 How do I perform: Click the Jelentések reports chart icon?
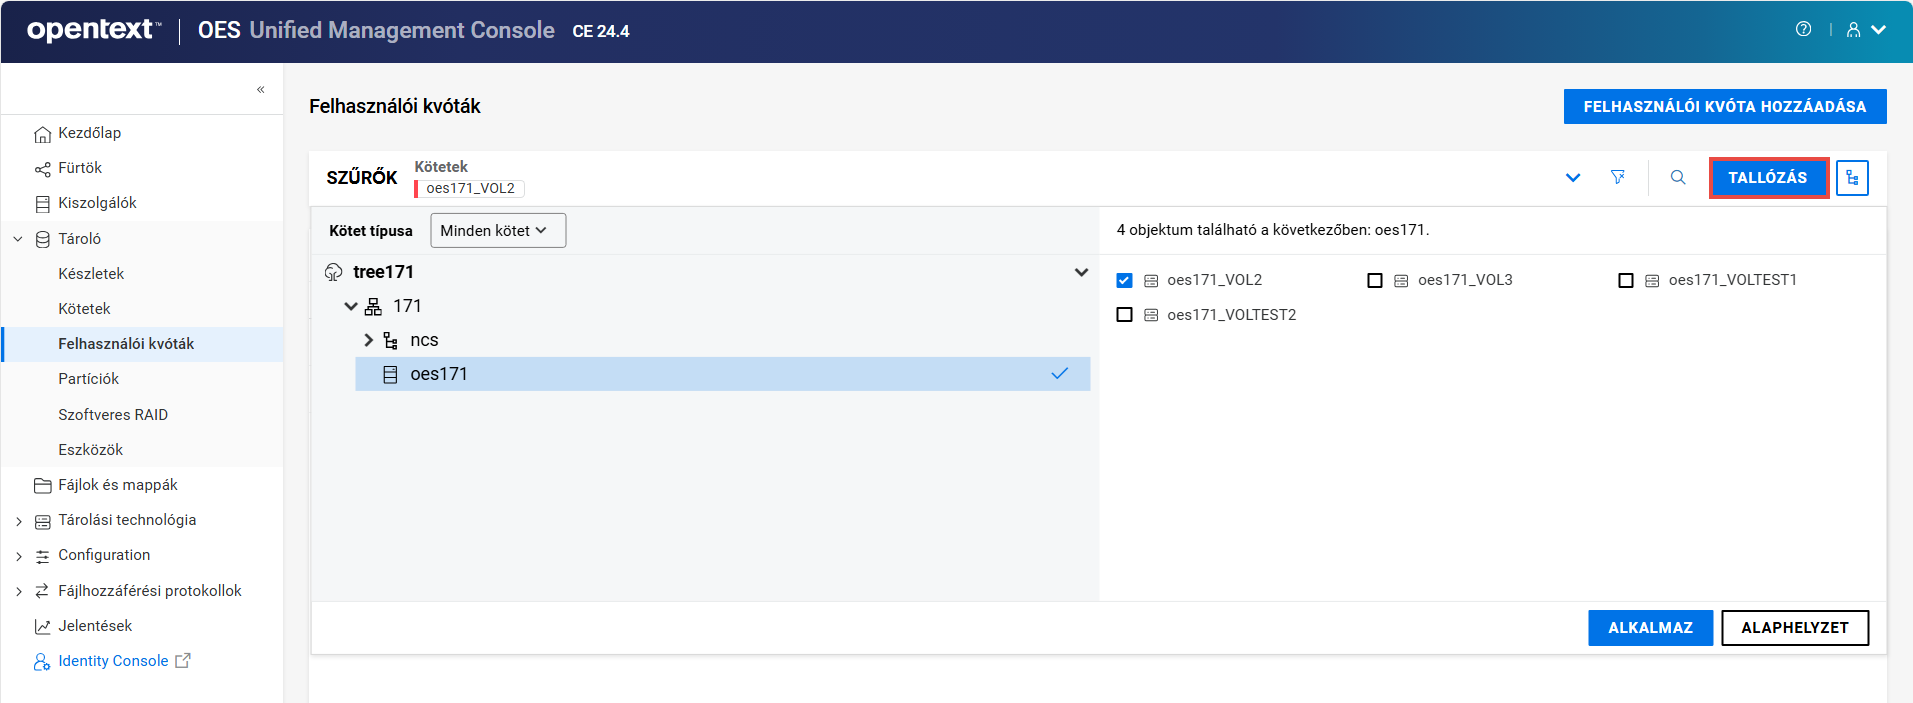tap(42, 626)
